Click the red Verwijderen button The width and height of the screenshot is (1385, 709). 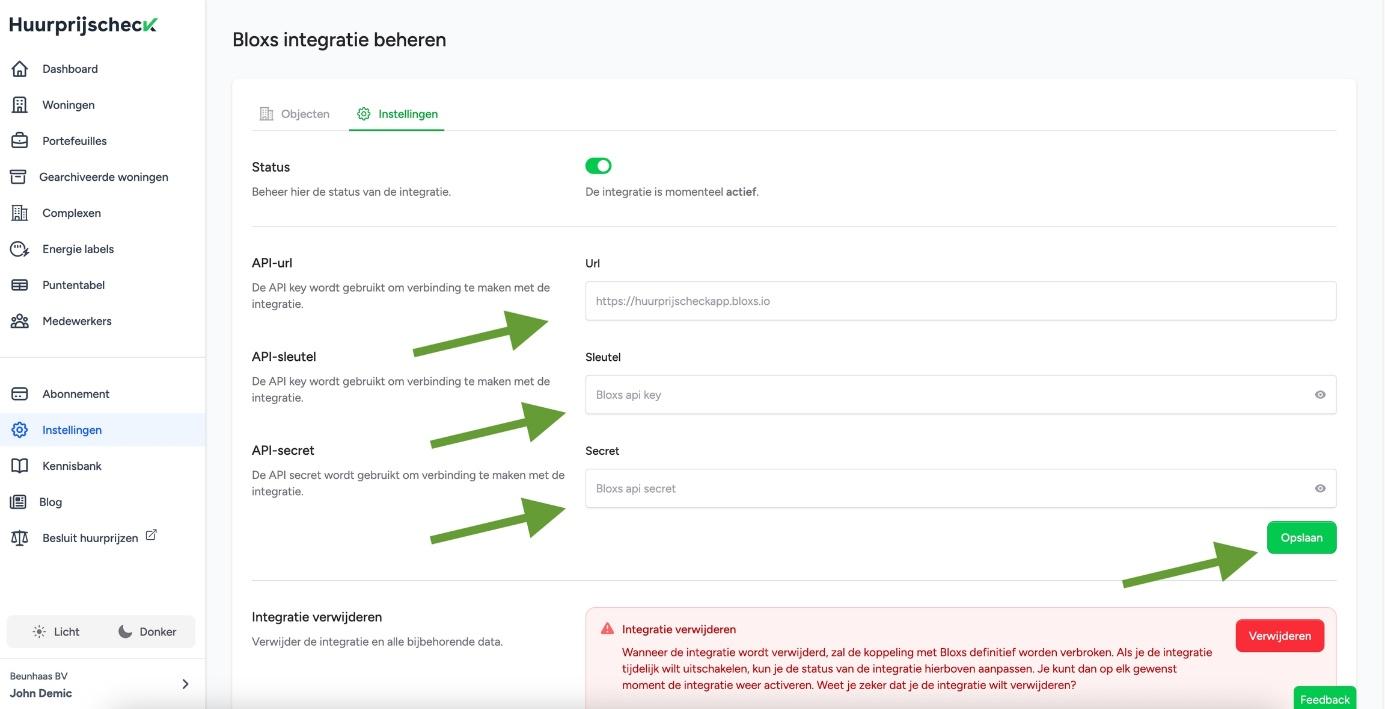coord(1279,636)
